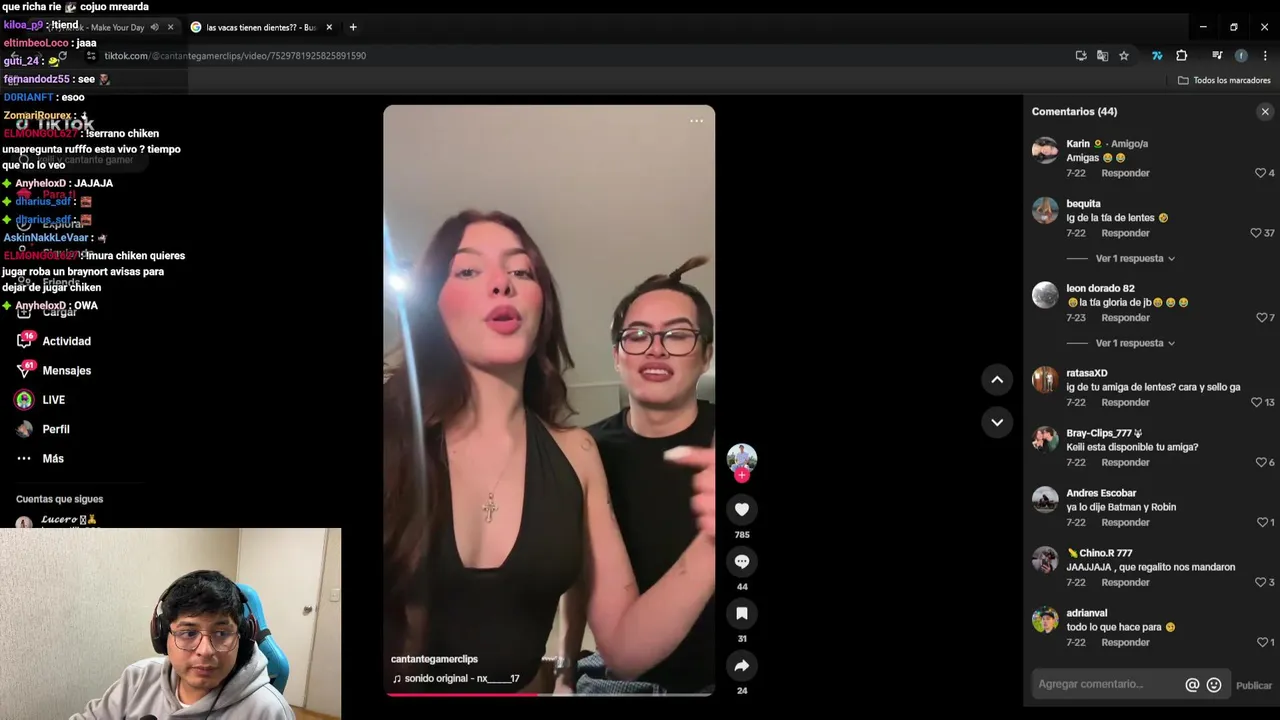Like the TikTok video with heart icon
Viewport: 1280px width, 720px height.
[x=741, y=509]
